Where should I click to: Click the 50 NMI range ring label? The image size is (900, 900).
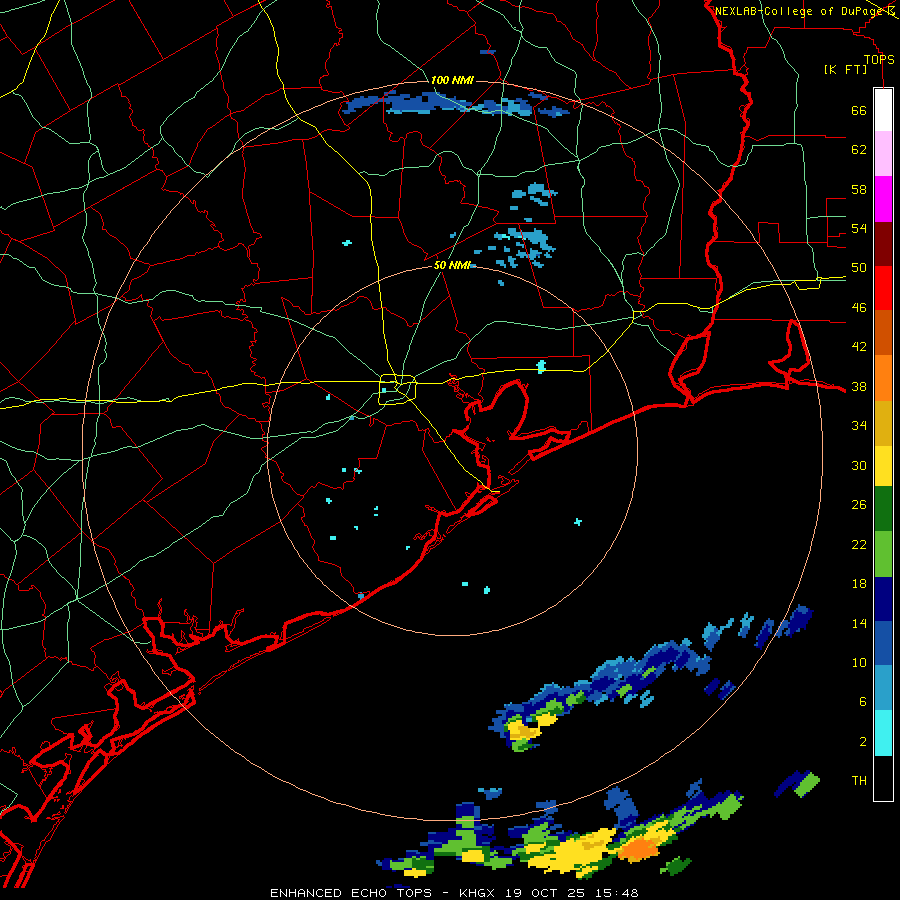point(452,265)
